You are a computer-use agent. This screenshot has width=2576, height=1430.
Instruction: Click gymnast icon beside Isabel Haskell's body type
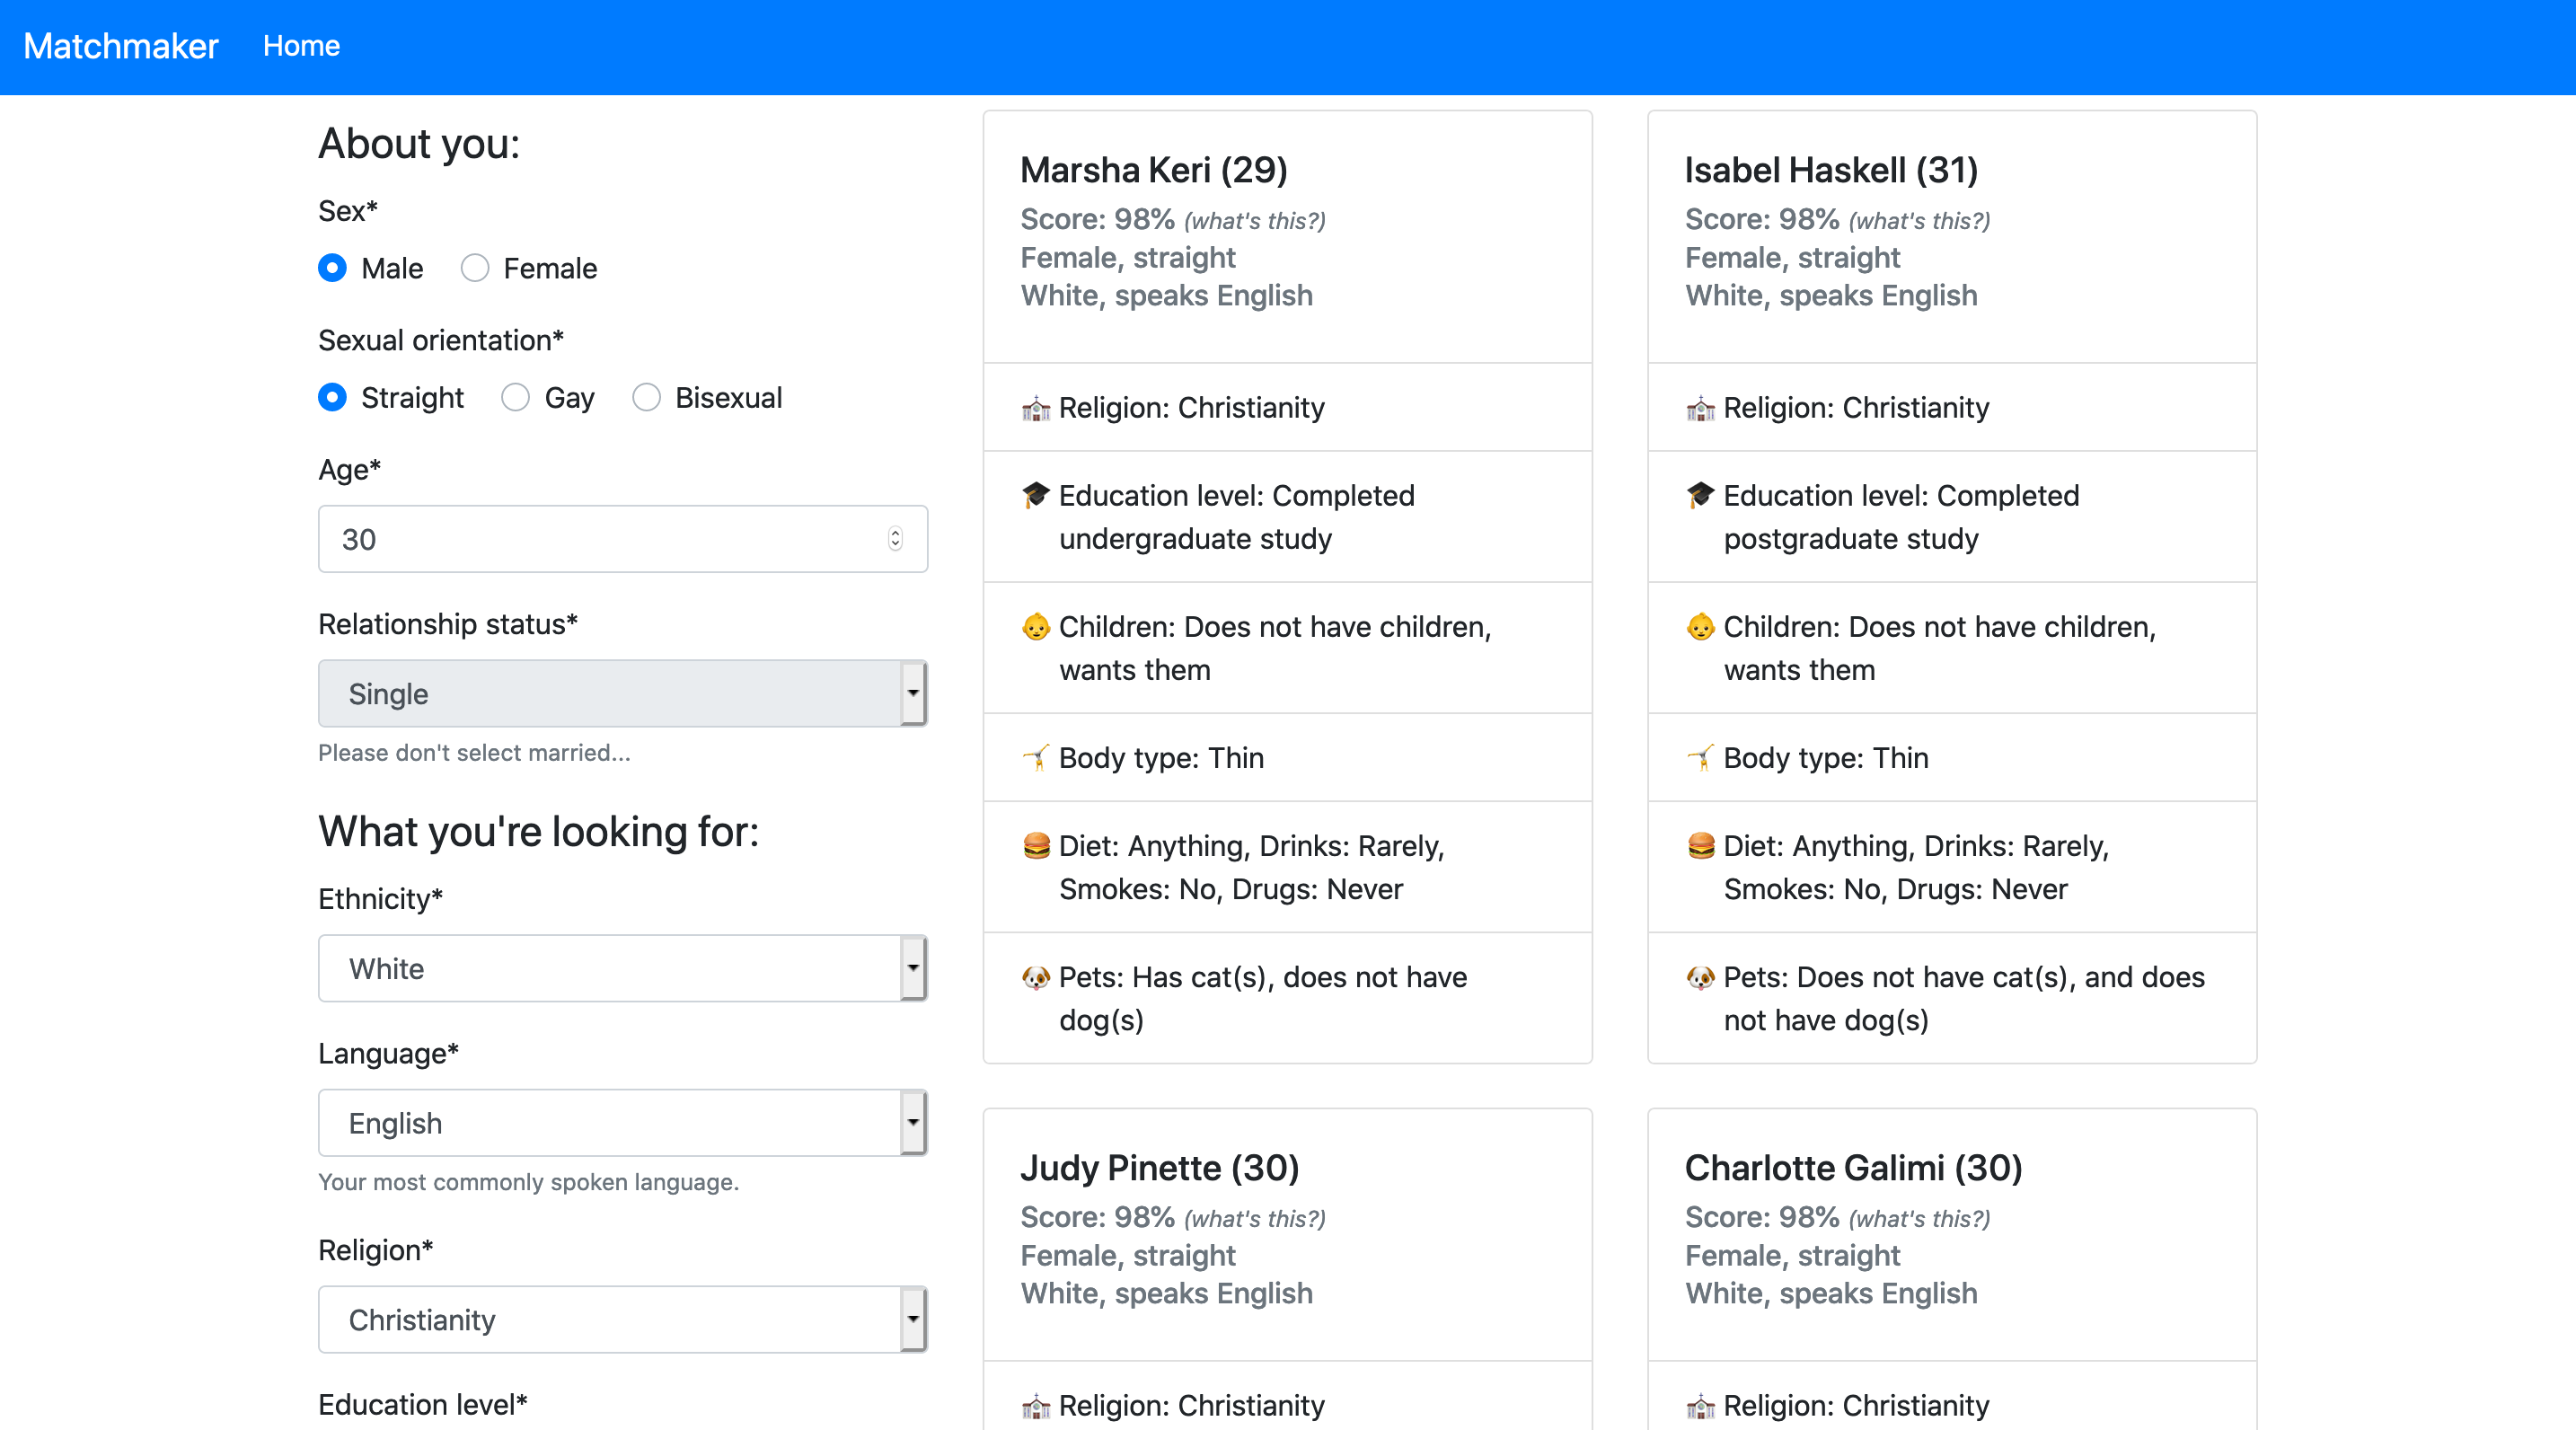[x=1700, y=758]
